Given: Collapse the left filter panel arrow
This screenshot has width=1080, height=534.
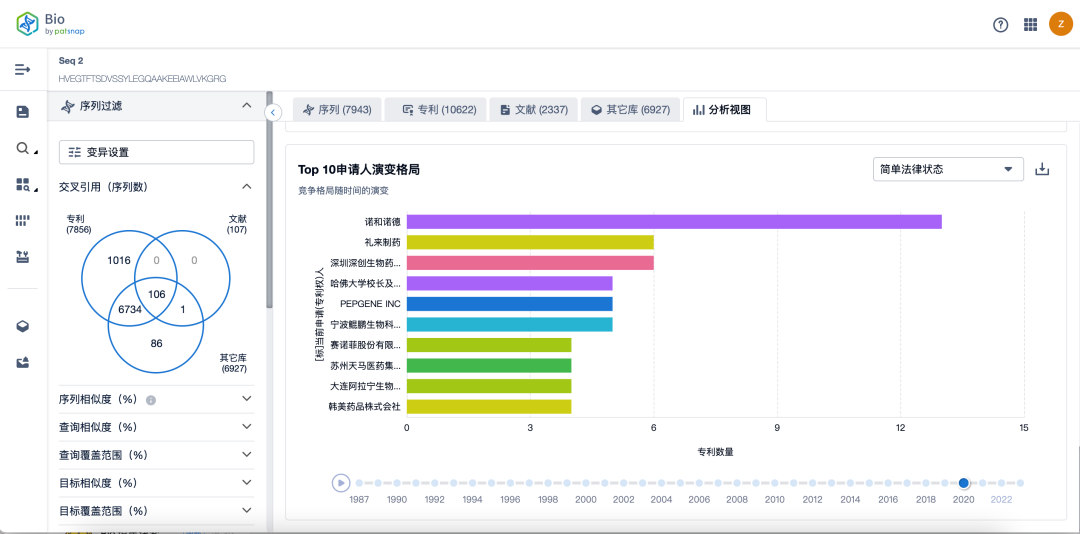Looking at the screenshot, I should (273, 112).
